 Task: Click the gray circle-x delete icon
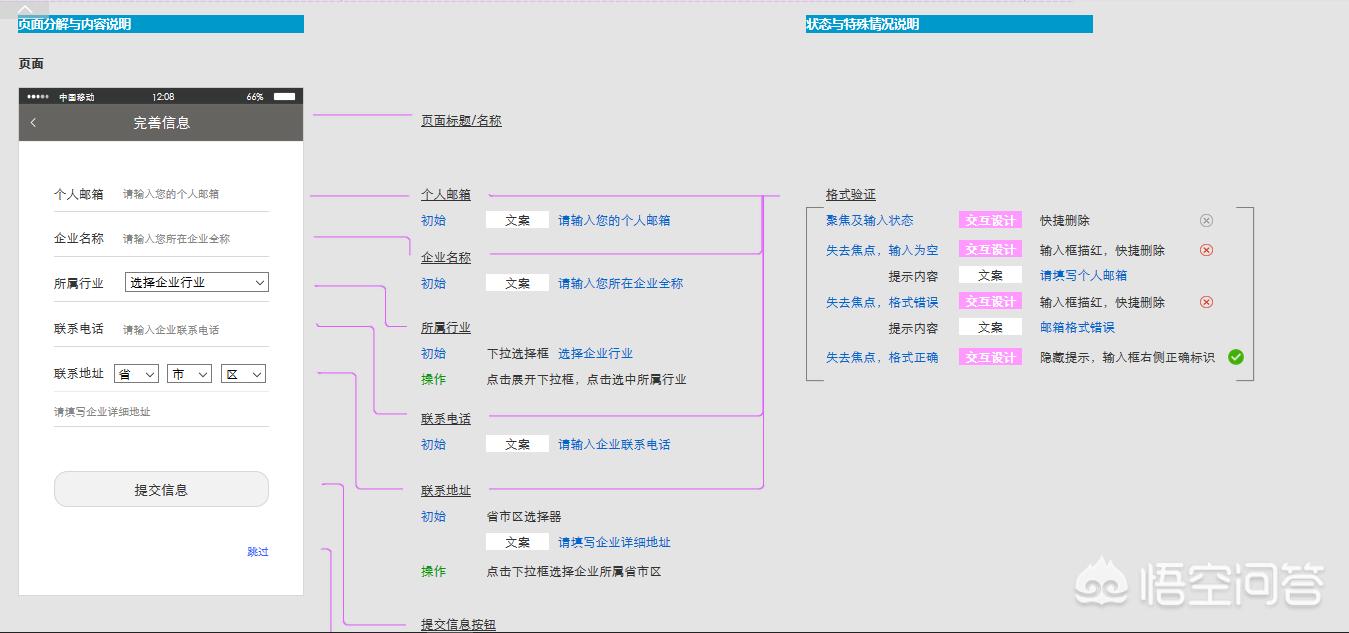[1206, 221]
